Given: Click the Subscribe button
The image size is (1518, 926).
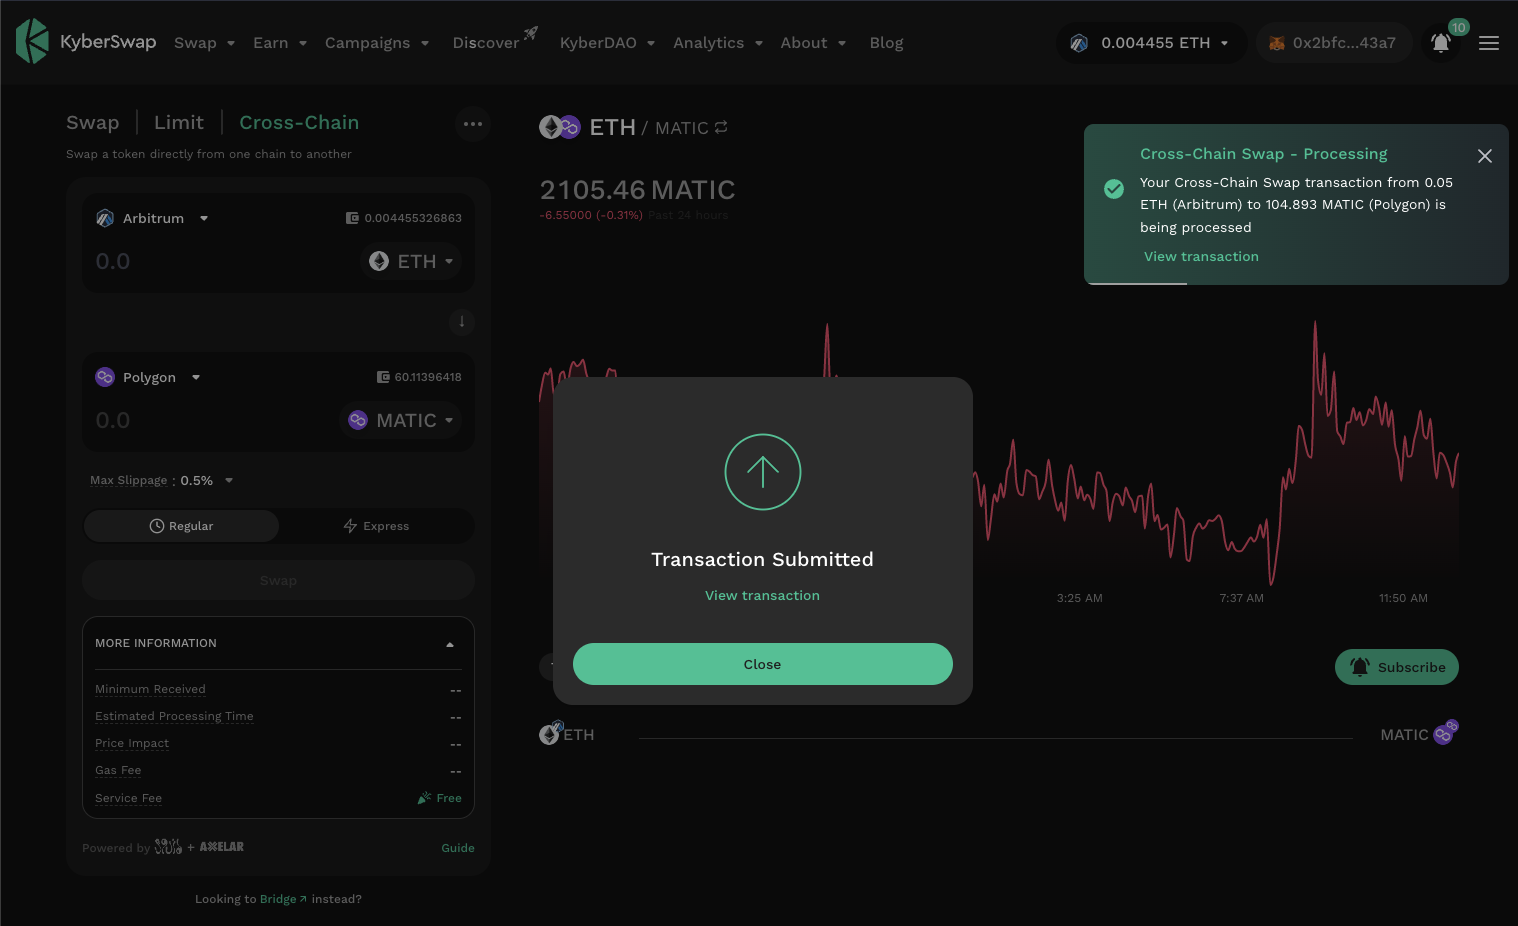Looking at the screenshot, I should pyautogui.click(x=1396, y=667).
